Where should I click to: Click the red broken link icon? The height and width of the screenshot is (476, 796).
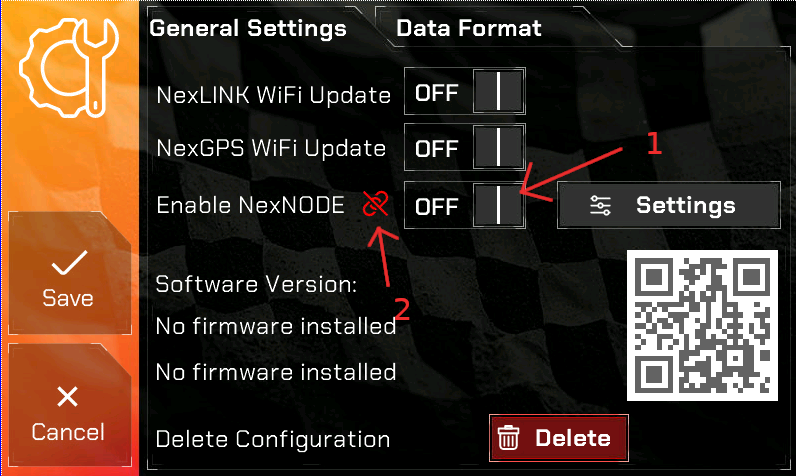tap(375, 203)
